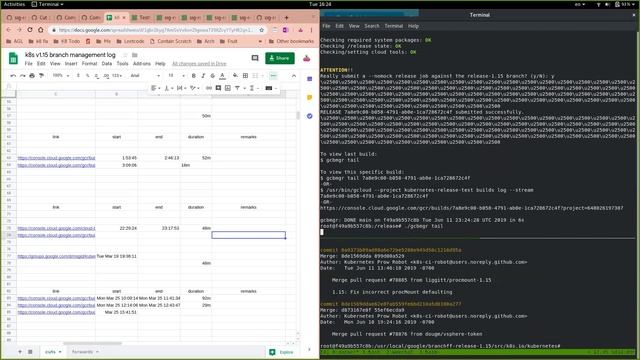640x360 pixels.
Task: Open the Sheets Format menu
Action: pos(89,64)
